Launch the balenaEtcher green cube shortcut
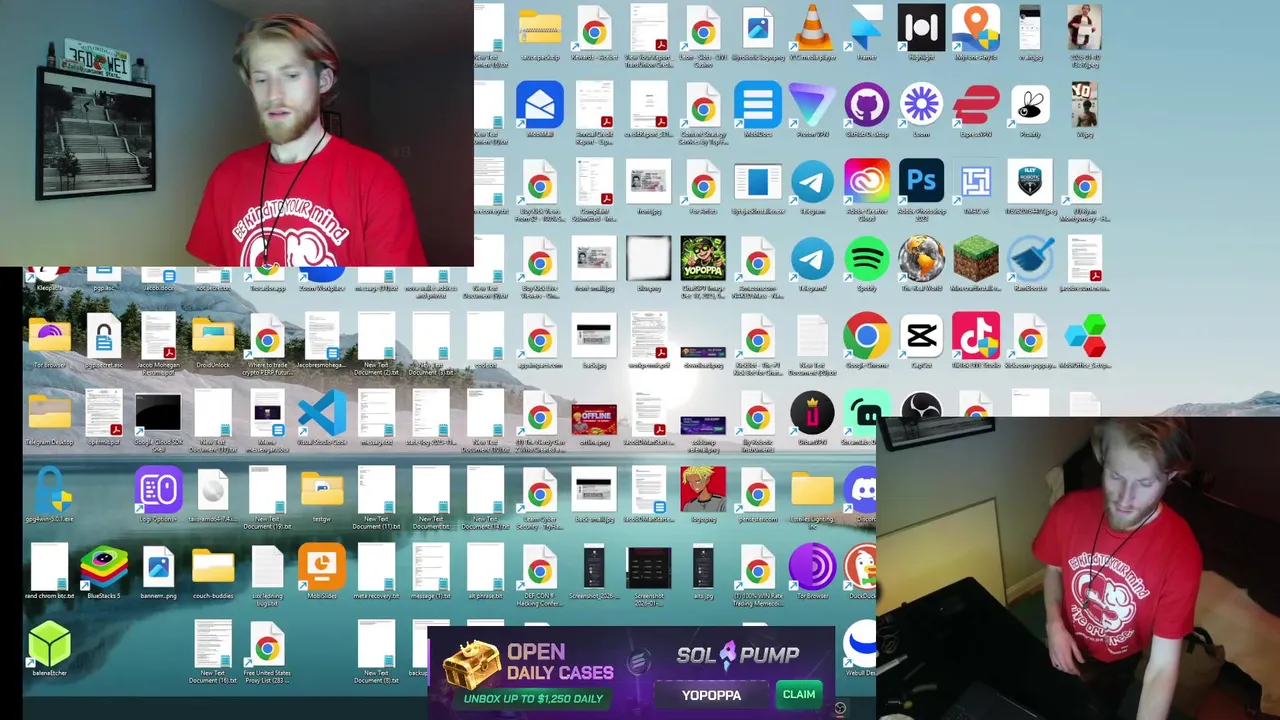Image resolution: width=1280 pixels, height=720 pixels. pyautogui.click(x=49, y=645)
